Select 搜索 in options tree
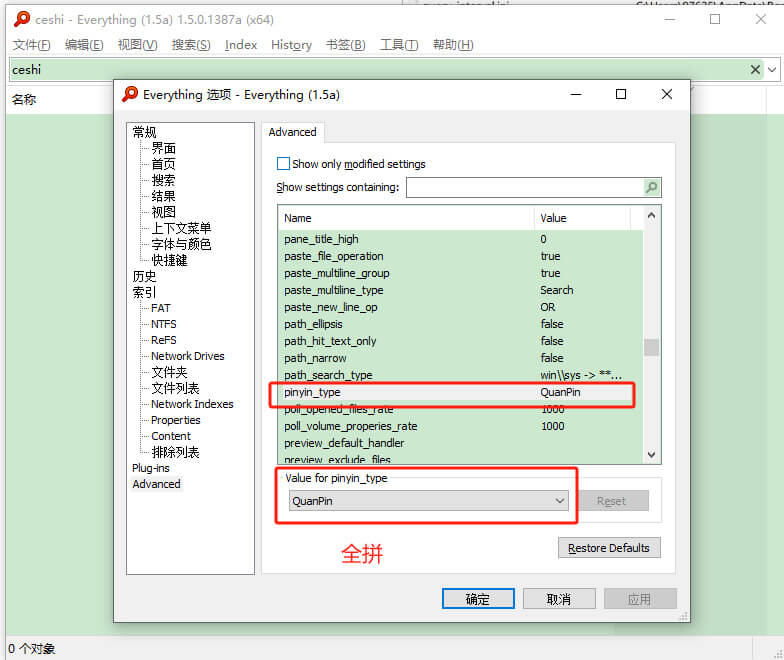The image size is (784, 660). (164, 180)
